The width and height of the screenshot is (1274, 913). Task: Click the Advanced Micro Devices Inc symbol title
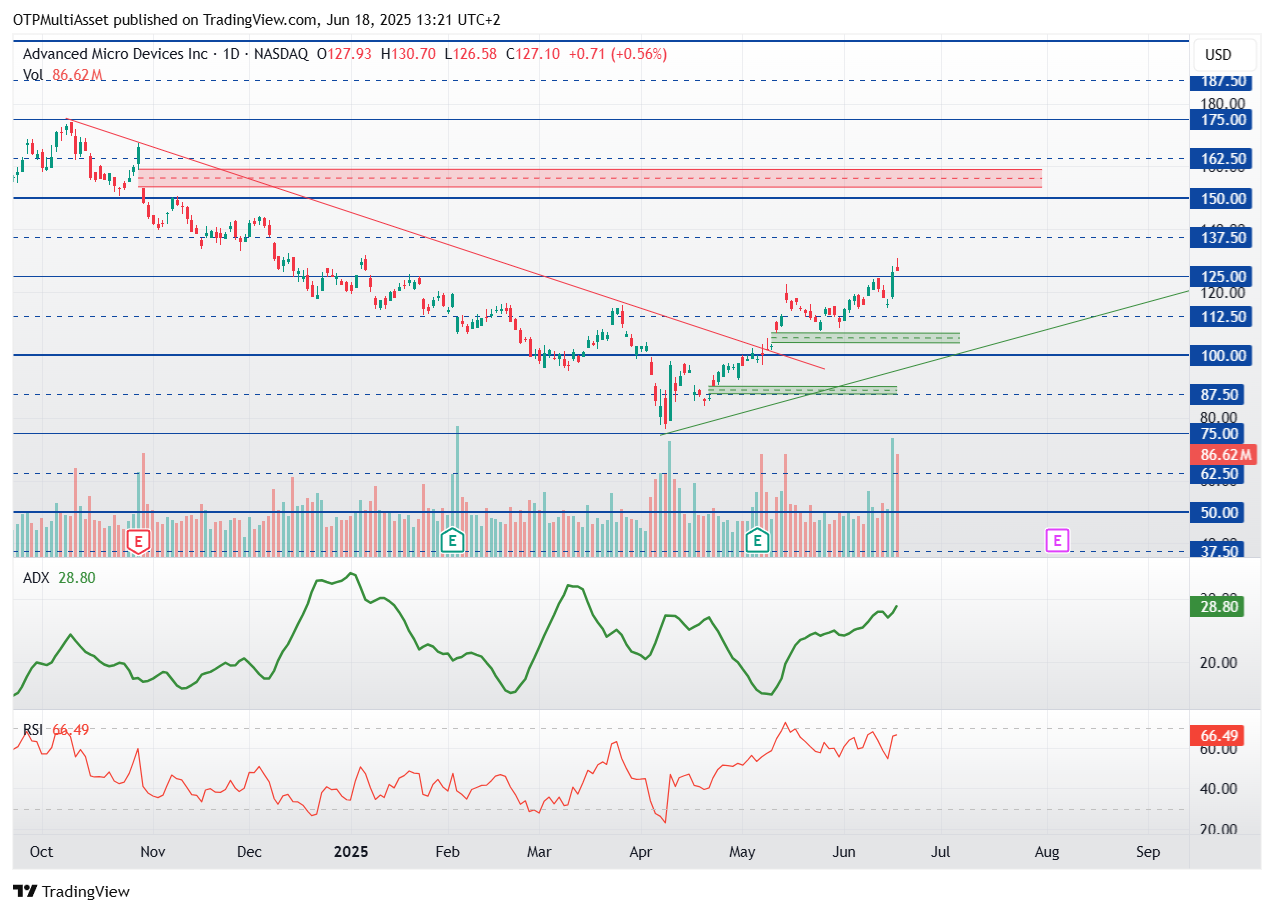point(115,54)
